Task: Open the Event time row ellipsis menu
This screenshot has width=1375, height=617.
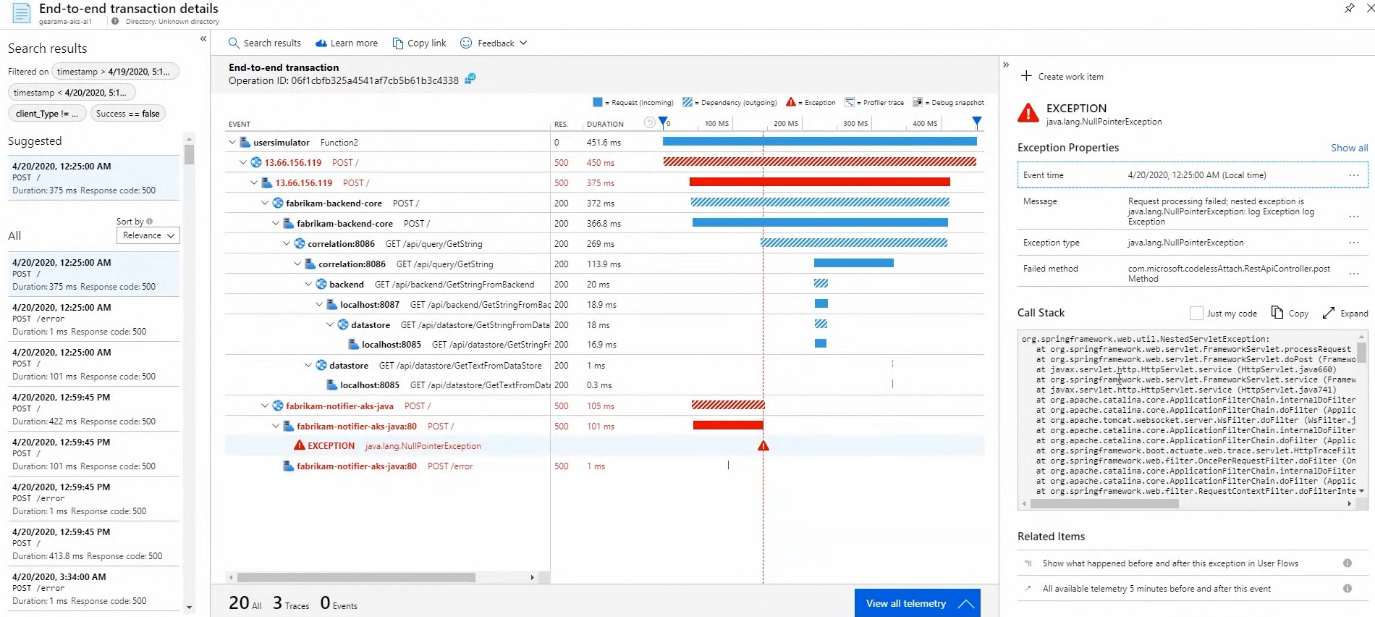Action: coord(1354,175)
